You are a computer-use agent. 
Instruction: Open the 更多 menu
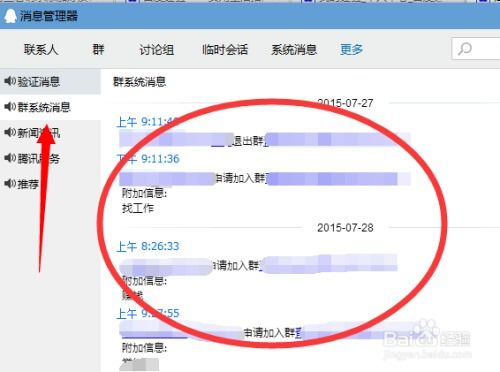tap(351, 50)
